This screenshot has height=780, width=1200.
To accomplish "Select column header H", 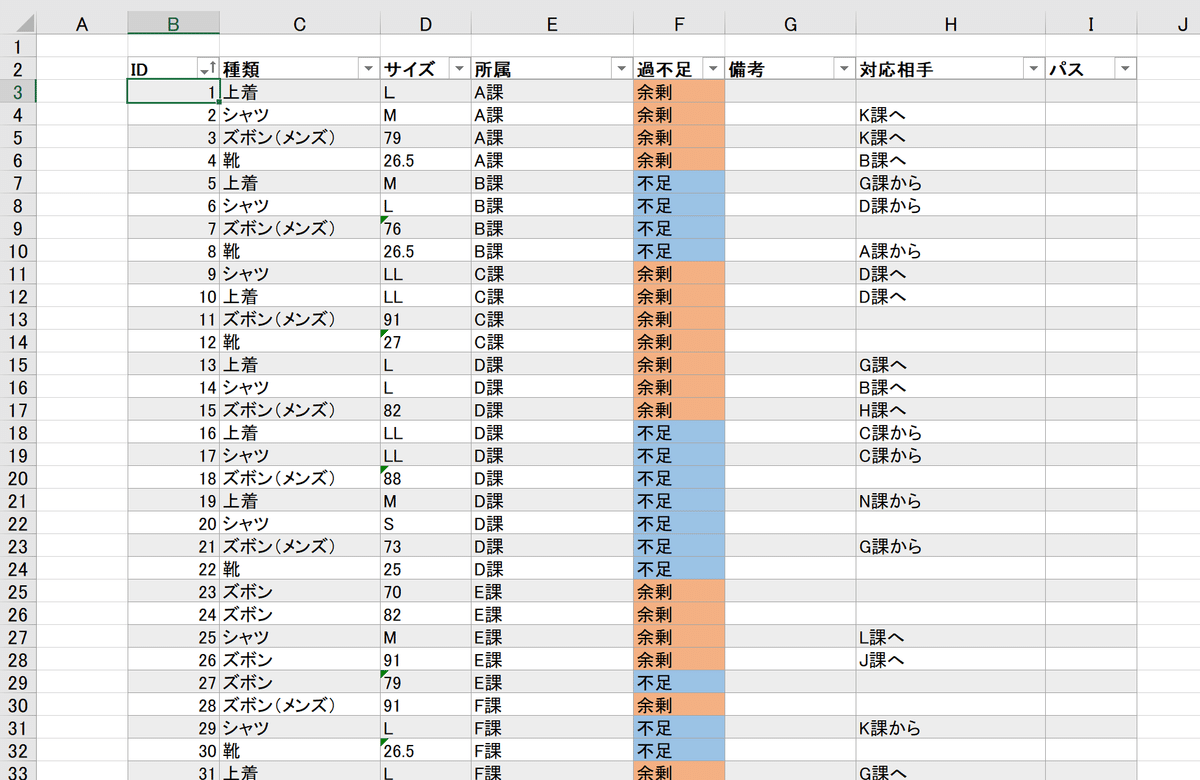I will pyautogui.click(x=951, y=25).
